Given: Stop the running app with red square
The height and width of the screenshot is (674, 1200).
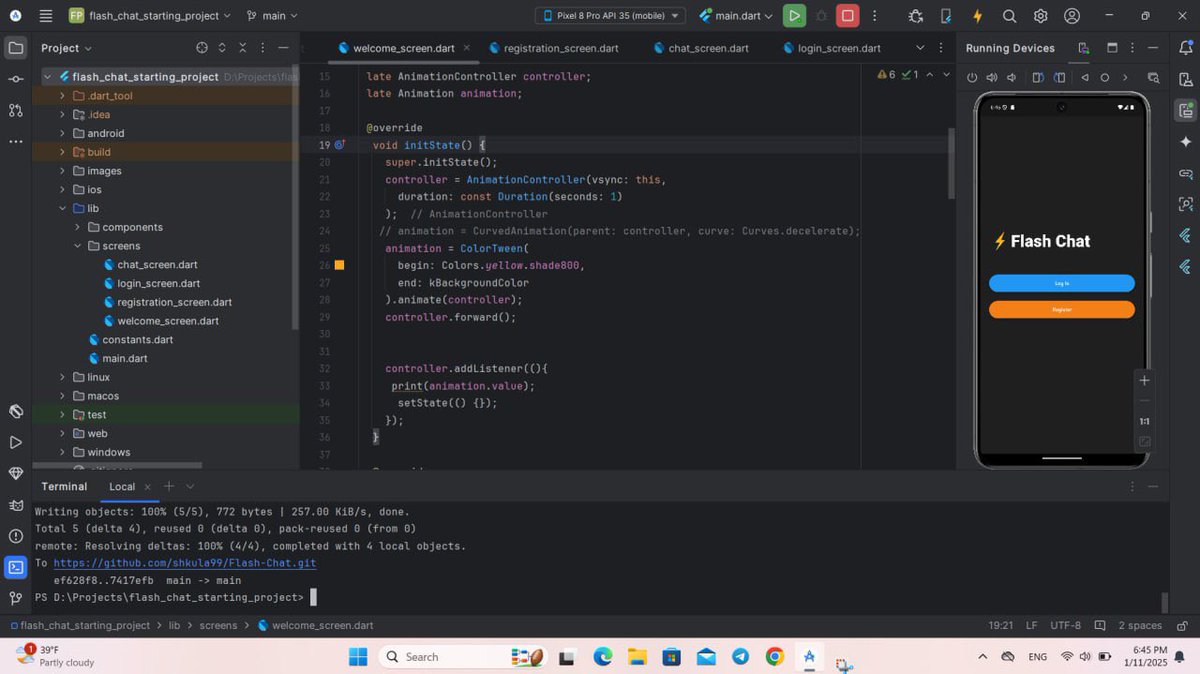Looking at the screenshot, I should (x=848, y=16).
